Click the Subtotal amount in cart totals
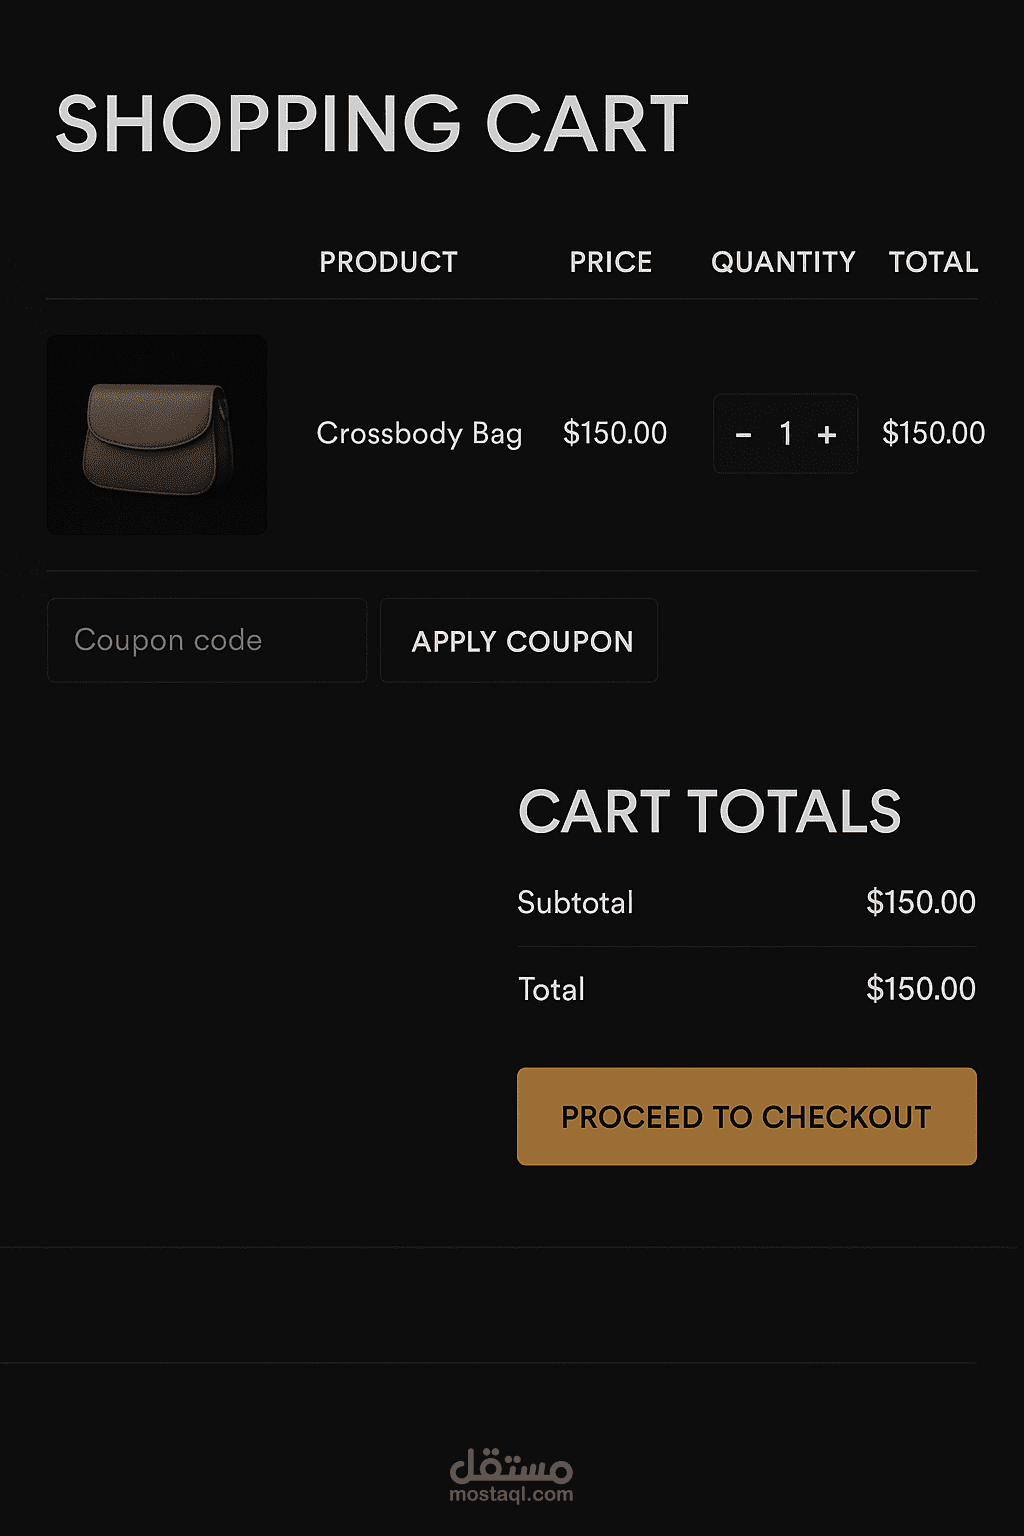 [x=920, y=902]
